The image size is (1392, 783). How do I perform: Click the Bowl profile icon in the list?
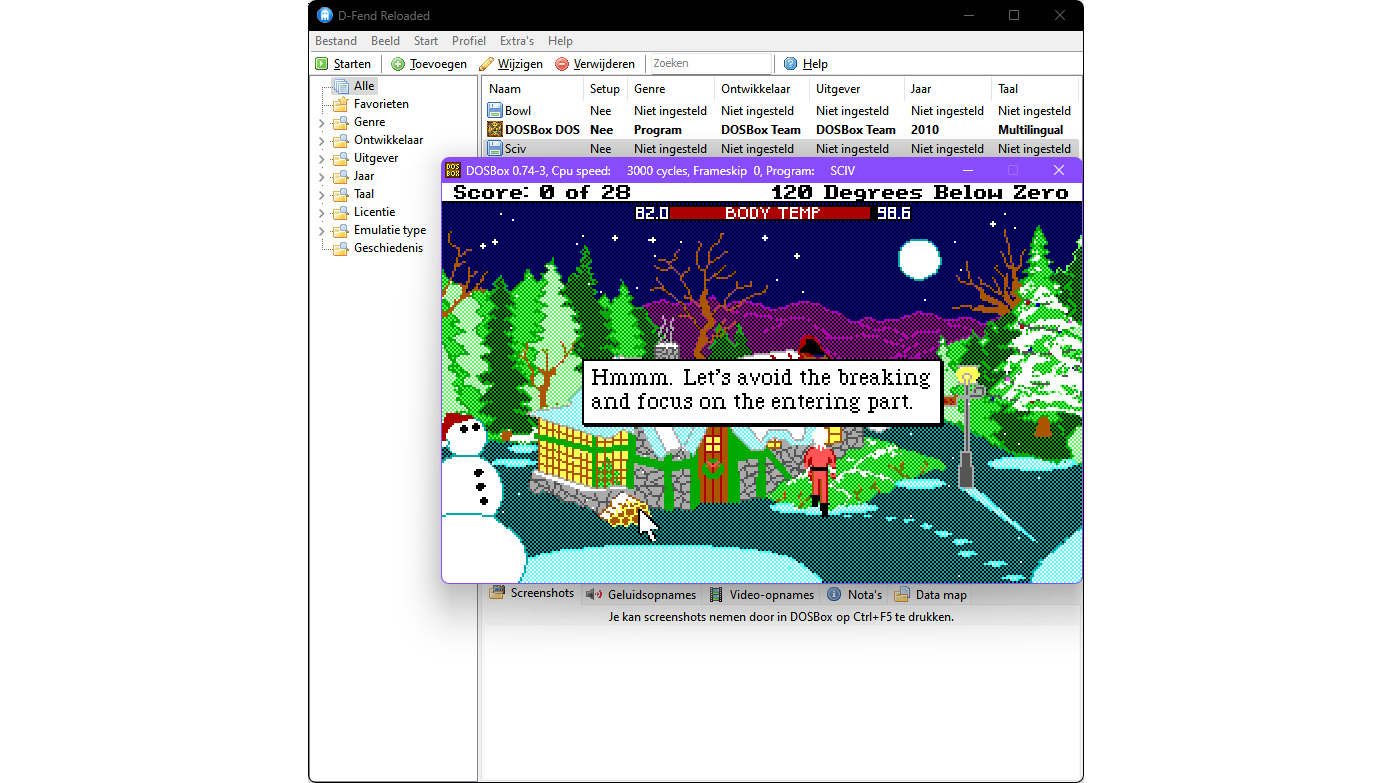pyautogui.click(x=495, y=111)
